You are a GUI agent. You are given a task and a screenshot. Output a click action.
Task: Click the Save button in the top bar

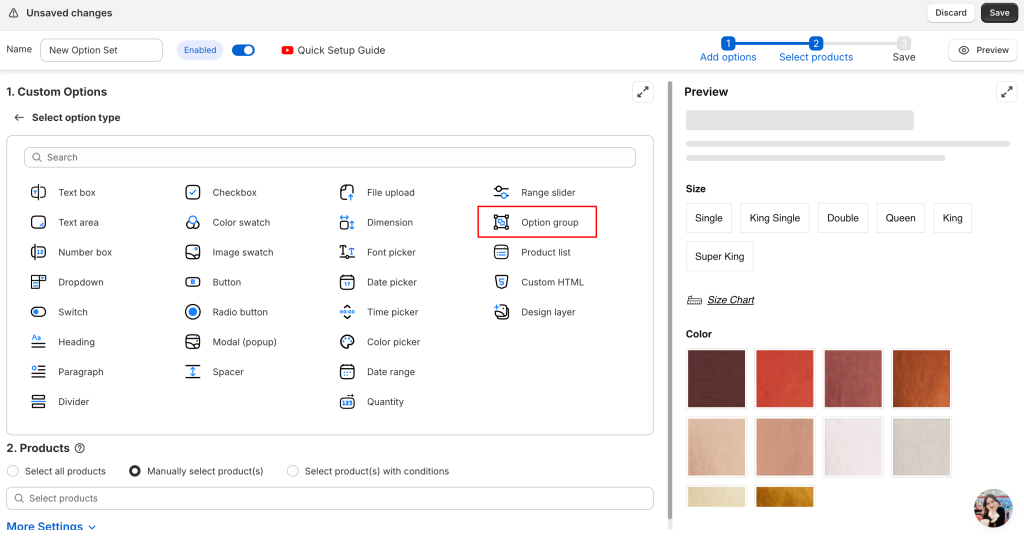pos(999,13)
